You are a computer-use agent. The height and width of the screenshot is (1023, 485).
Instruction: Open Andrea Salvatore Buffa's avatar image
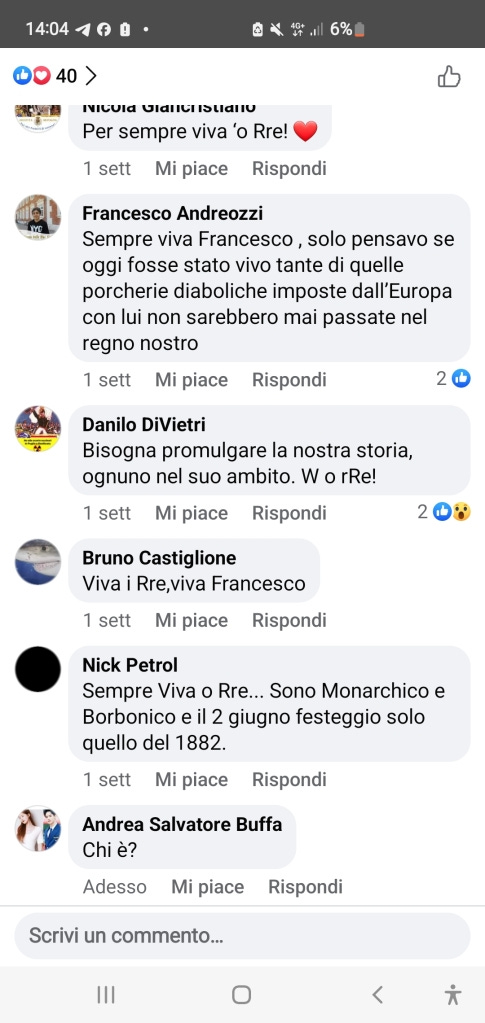pos(38,829)
